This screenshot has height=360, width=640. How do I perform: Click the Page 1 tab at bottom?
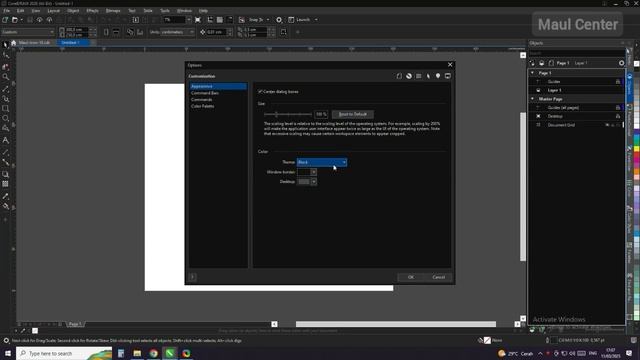pyautogui.click(x=75, y=324)
